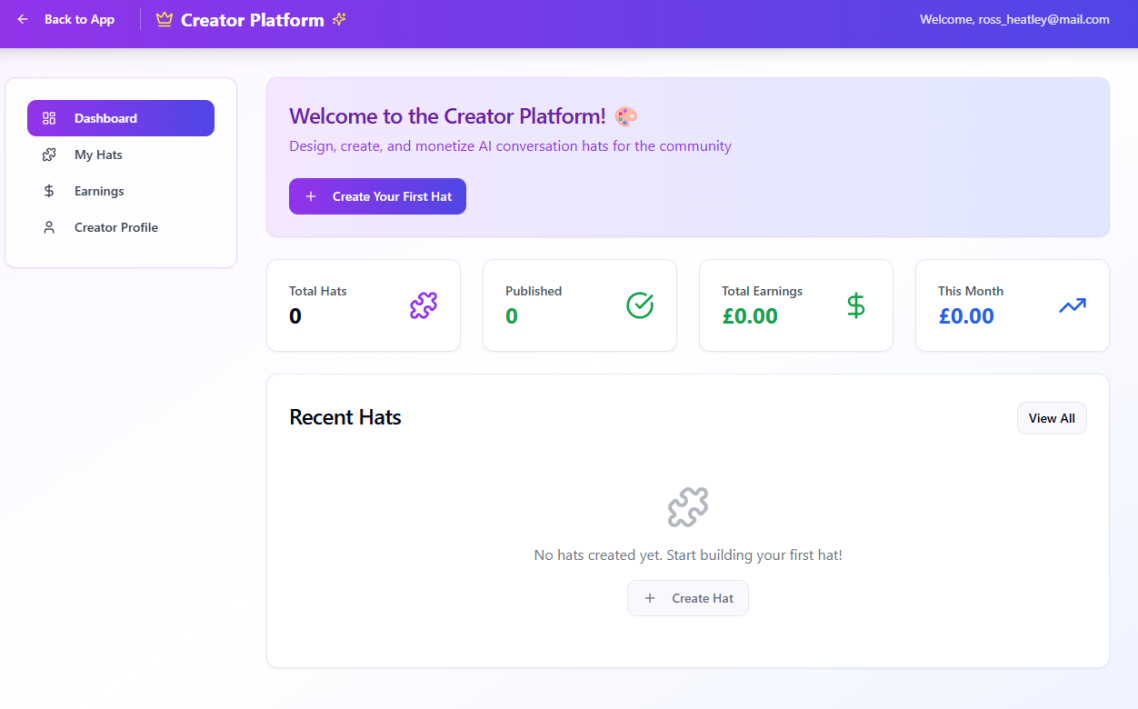Click the Dashboard grid icon in sidebar
The image size is (1138, 709).
[49, 118]
